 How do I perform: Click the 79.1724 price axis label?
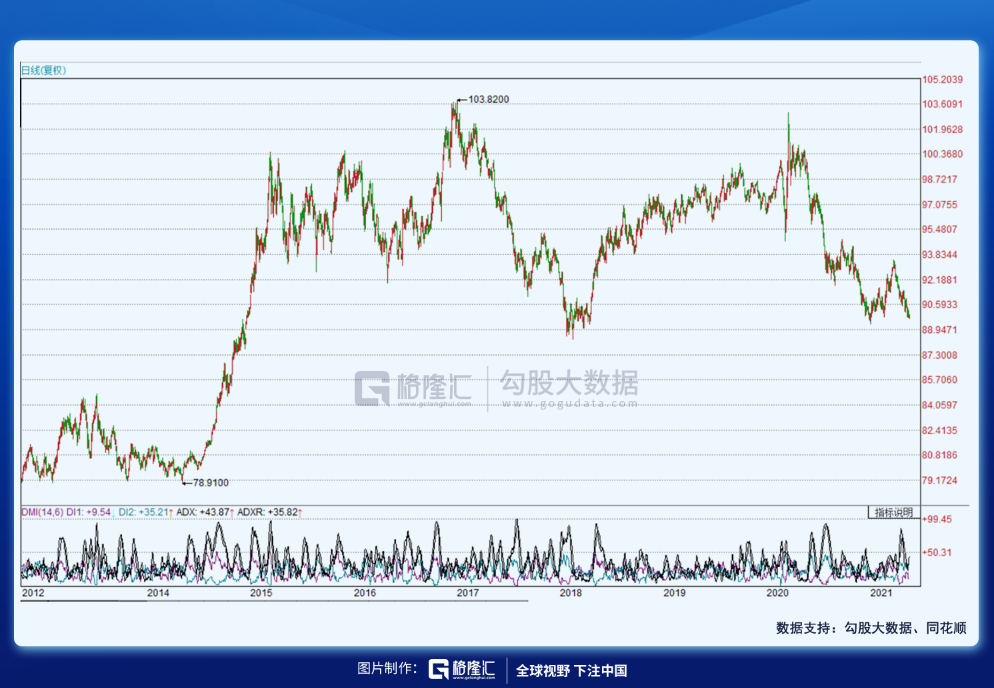point(939,481)
